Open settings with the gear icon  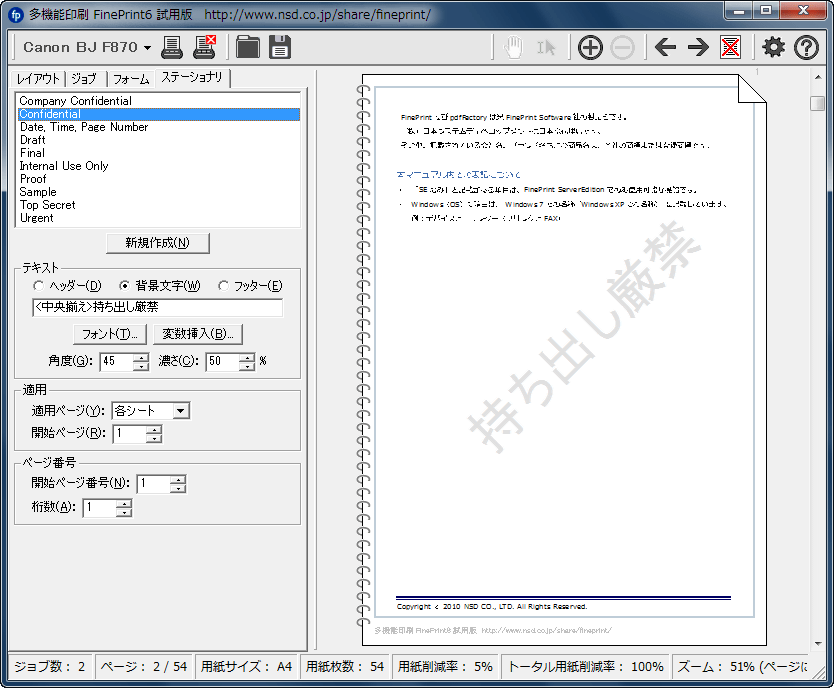tap(773, 47)
